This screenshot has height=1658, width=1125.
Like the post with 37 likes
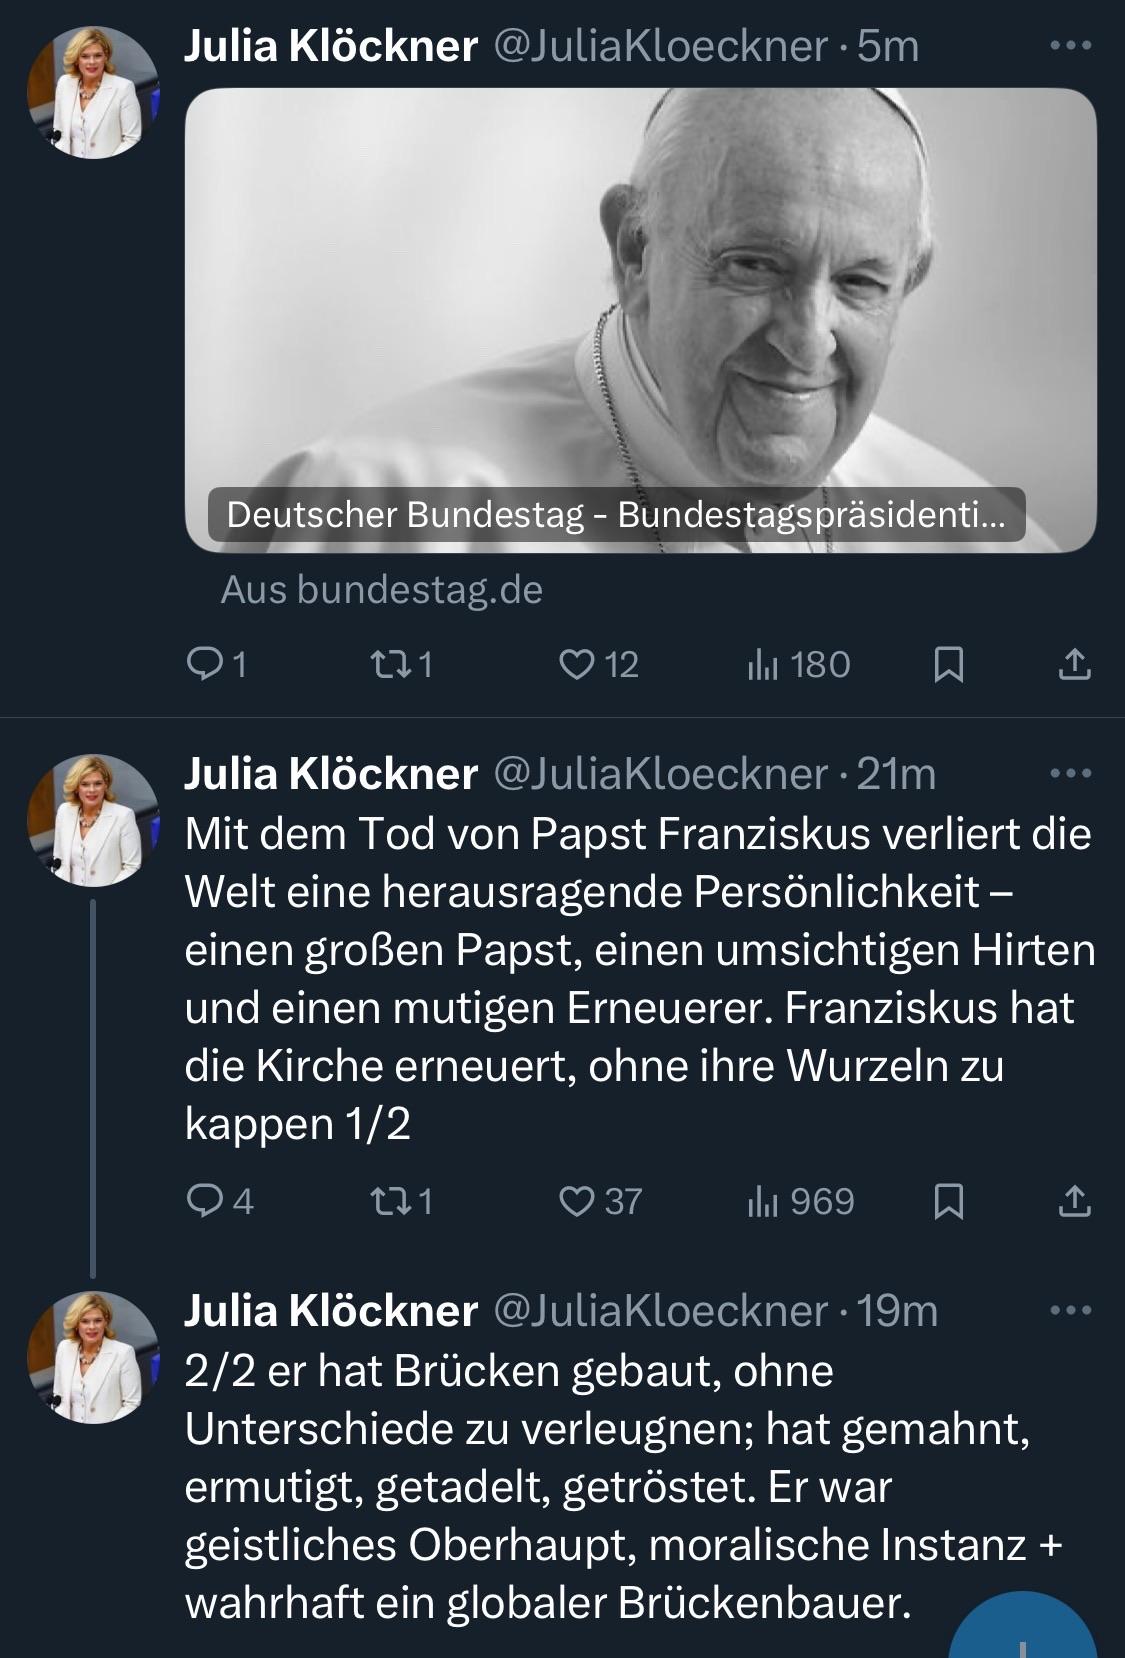click(x=600, y=1201)
